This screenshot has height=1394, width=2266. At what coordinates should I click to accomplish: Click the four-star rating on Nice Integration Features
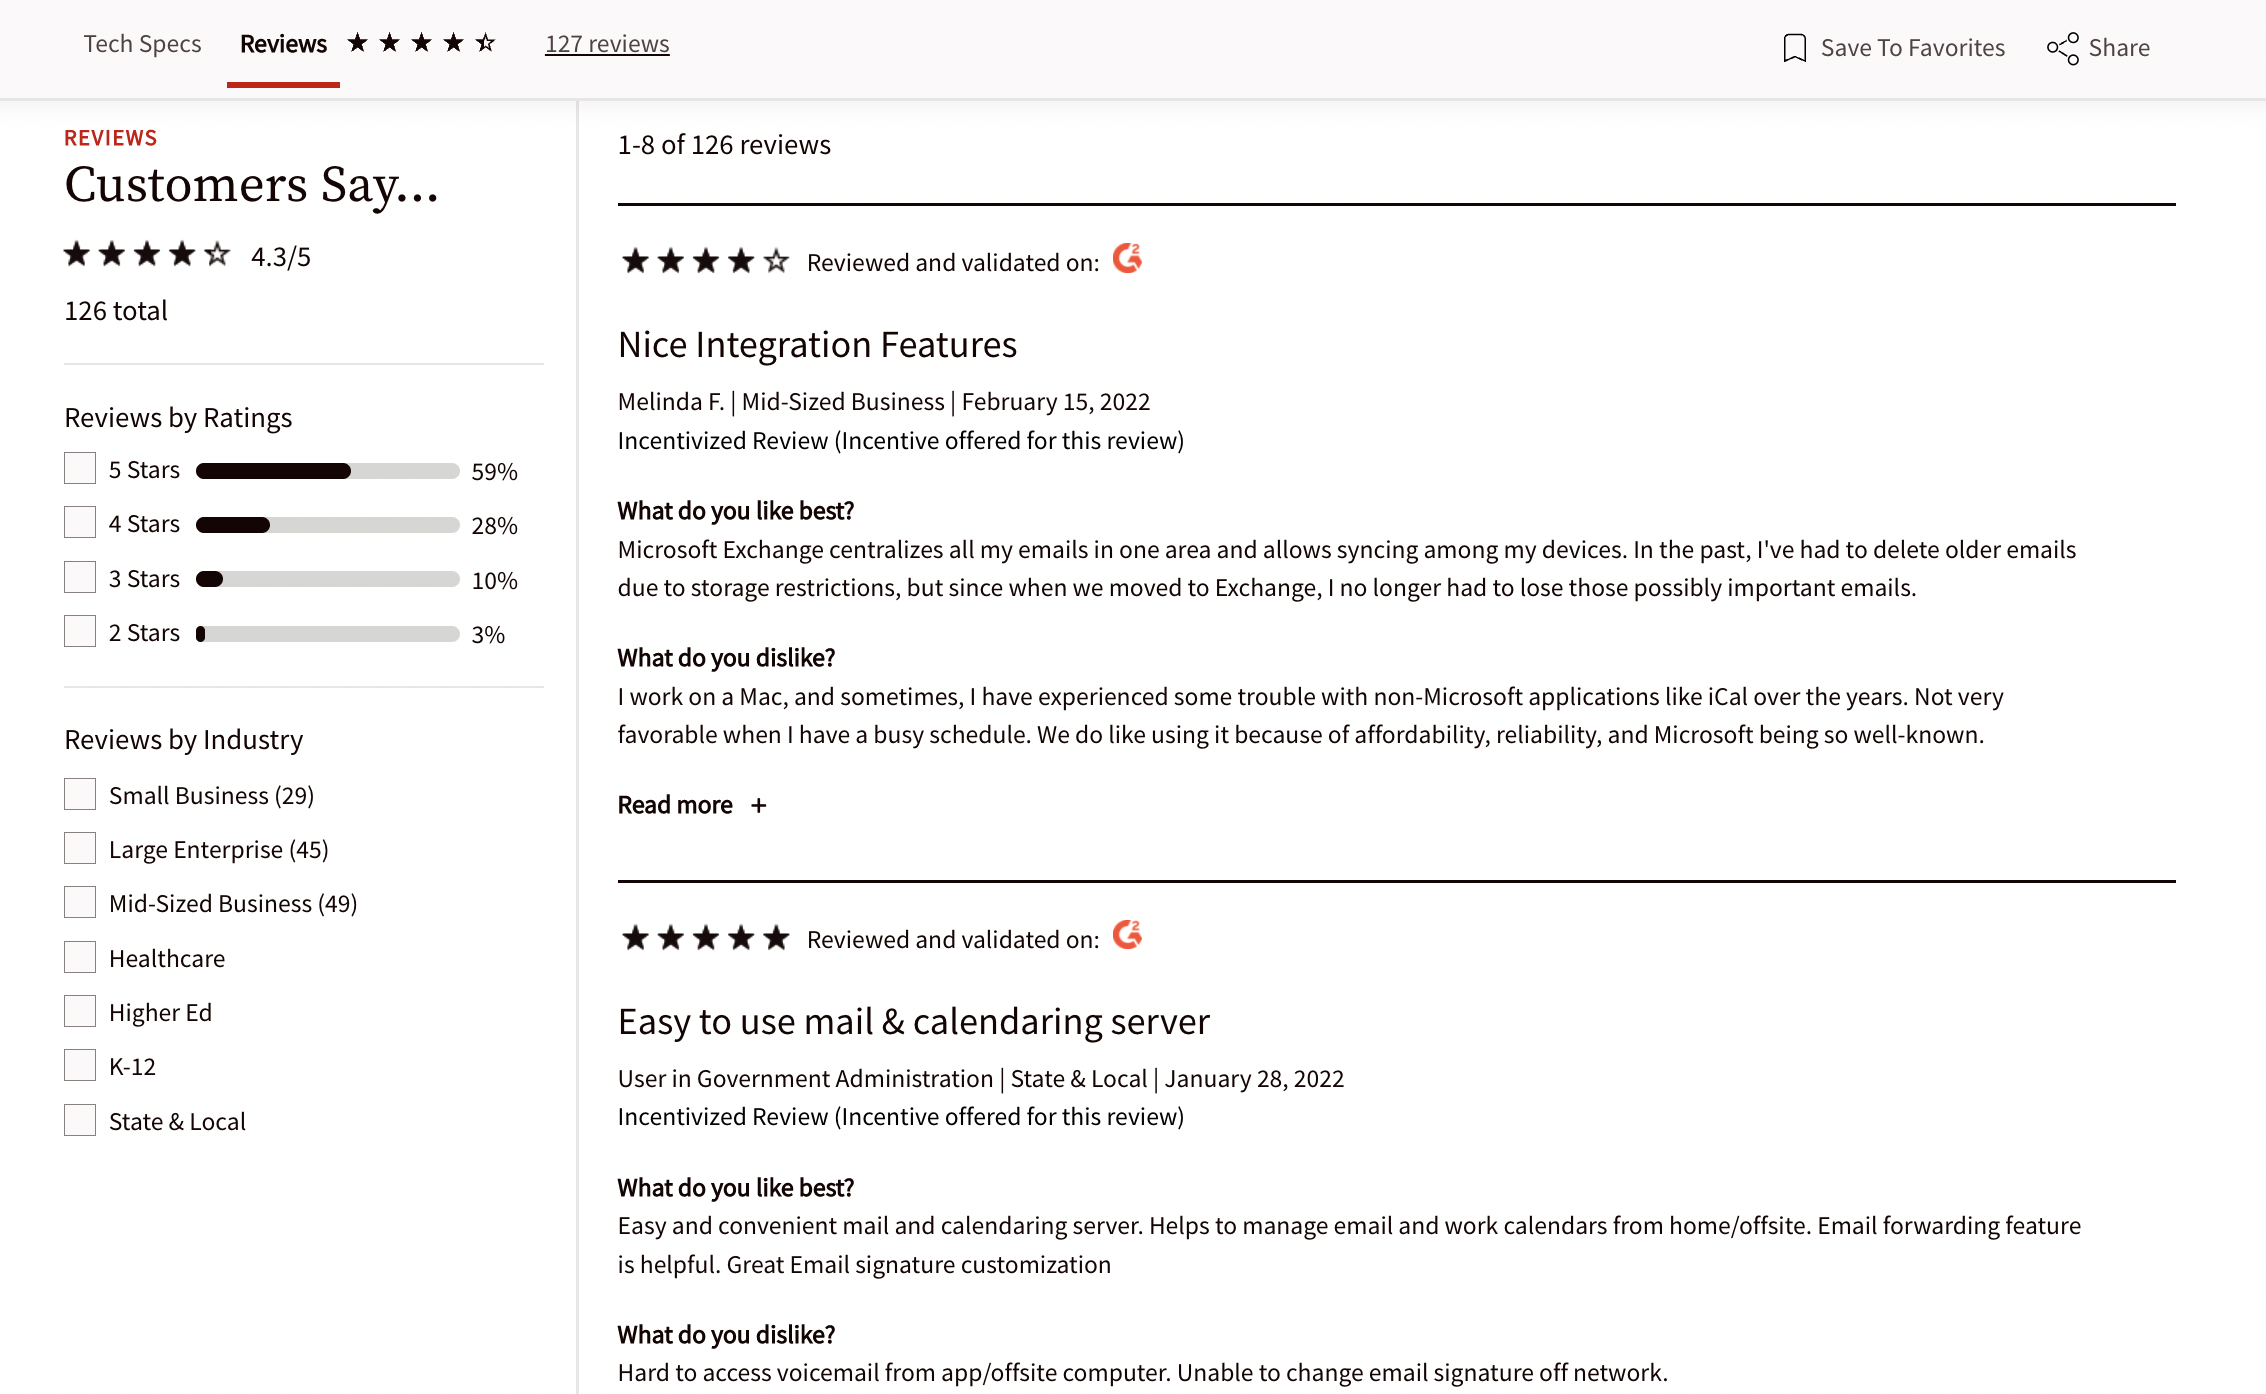click(x=705, y=262)
